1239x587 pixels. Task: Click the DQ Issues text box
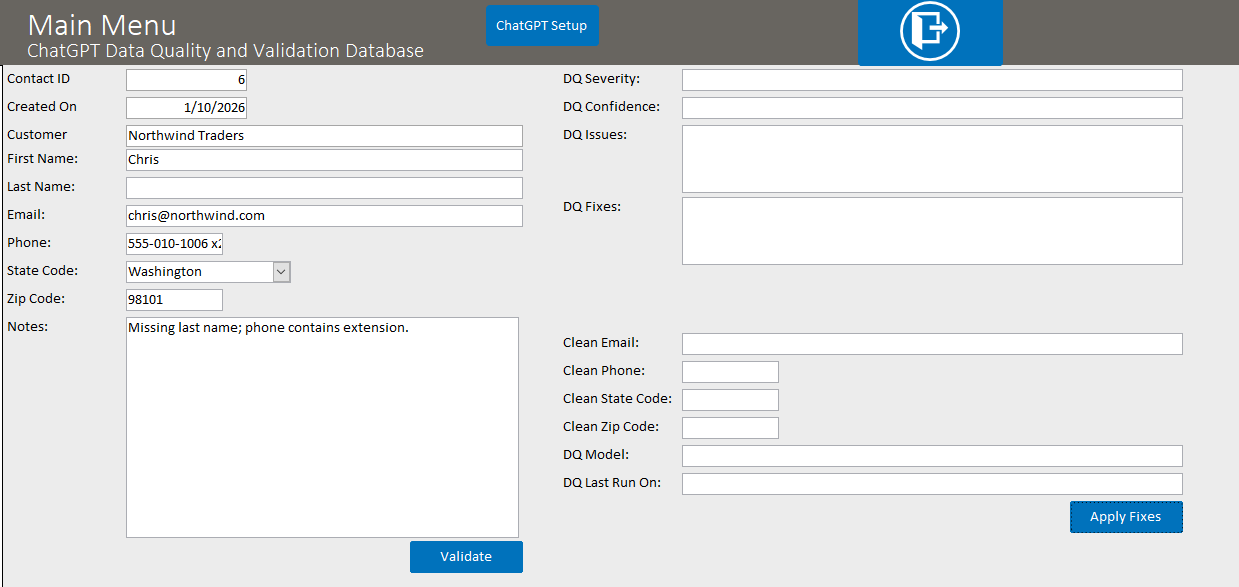[x=931, y=159]
